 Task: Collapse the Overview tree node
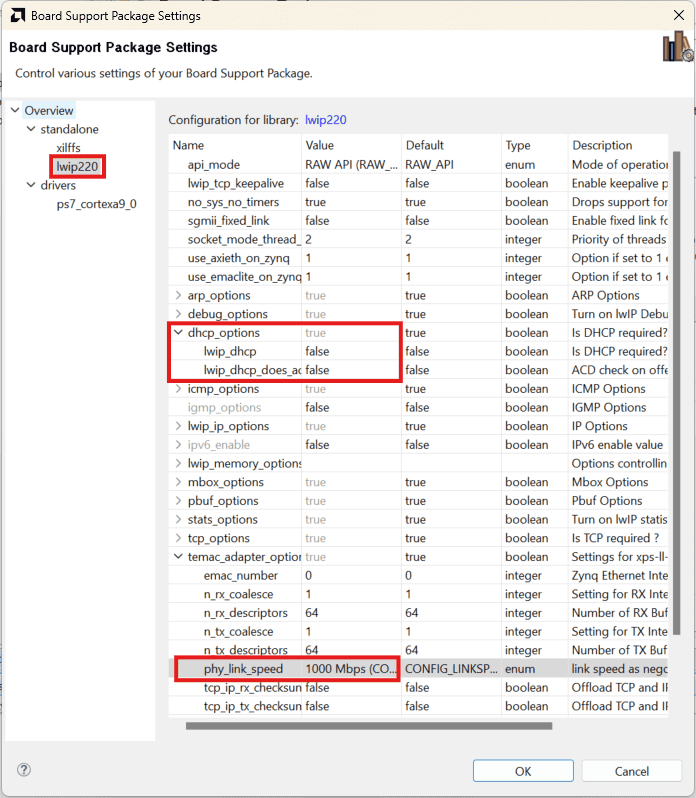coord(15,111)
